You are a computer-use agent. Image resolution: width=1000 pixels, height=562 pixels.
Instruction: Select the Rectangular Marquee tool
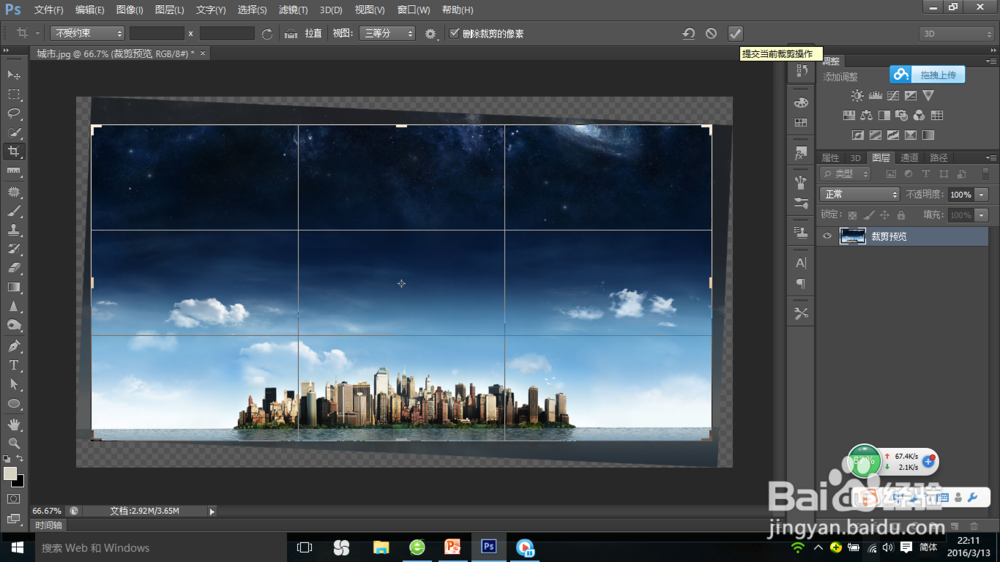pyautogui.click(x=13, y=94)
